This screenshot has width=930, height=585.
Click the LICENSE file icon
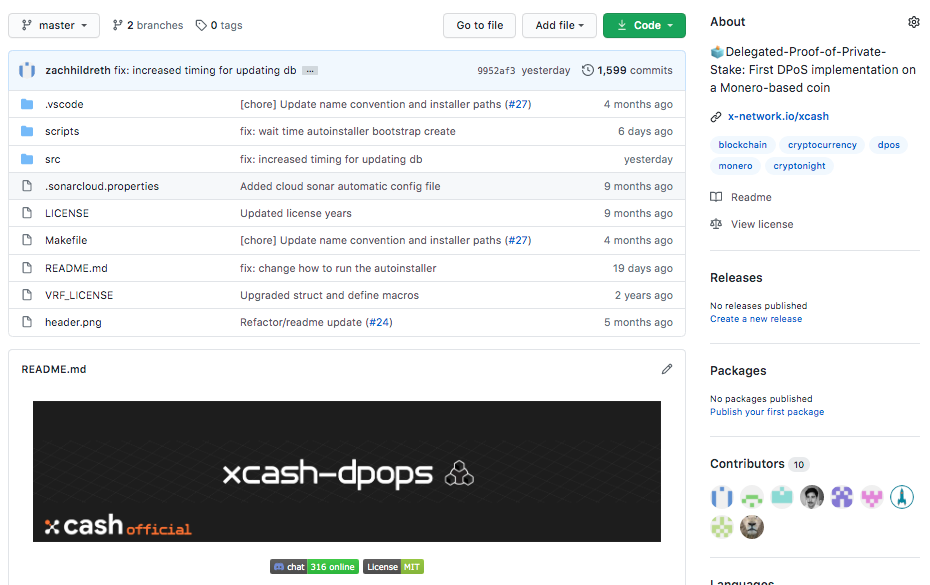point(27,213)
